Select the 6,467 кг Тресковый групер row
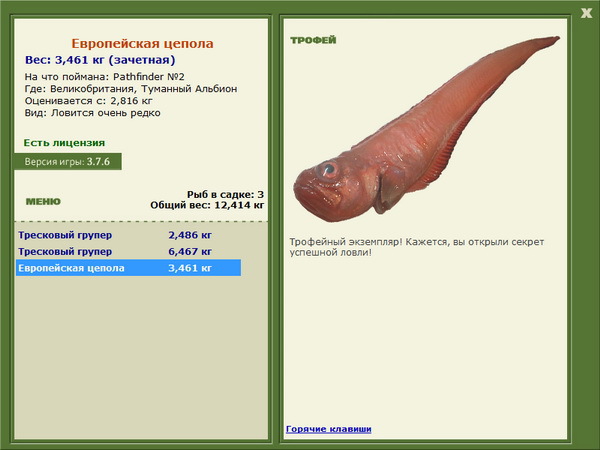This screenshot has height=450, width=600. click(x=128, y=251)
